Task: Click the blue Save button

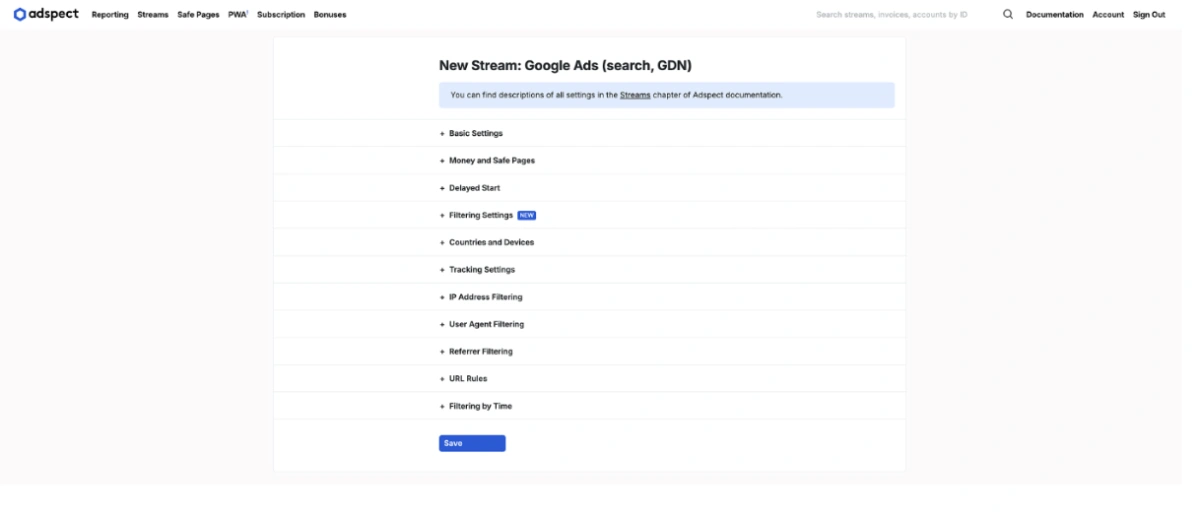Action: point(472,443)
